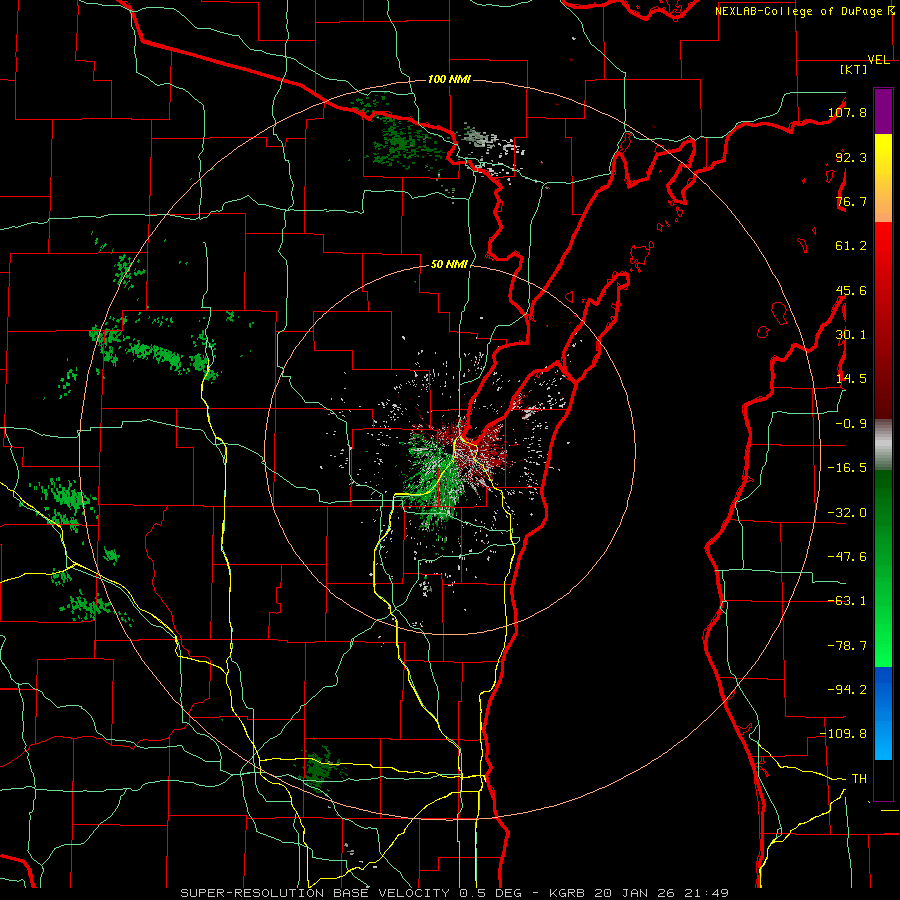Click the -0.9 velocity scale value
The height and width of the screenshot is (900, 900).
point(851,424)
